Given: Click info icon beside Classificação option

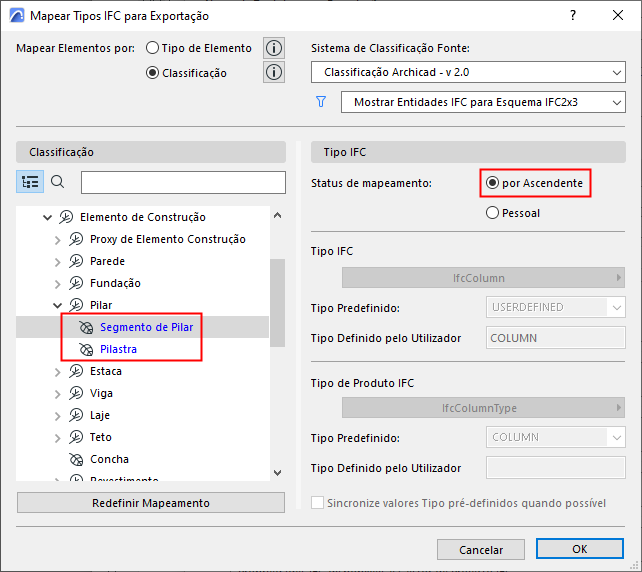Looking at the screenshot, I should coord(274,72).
